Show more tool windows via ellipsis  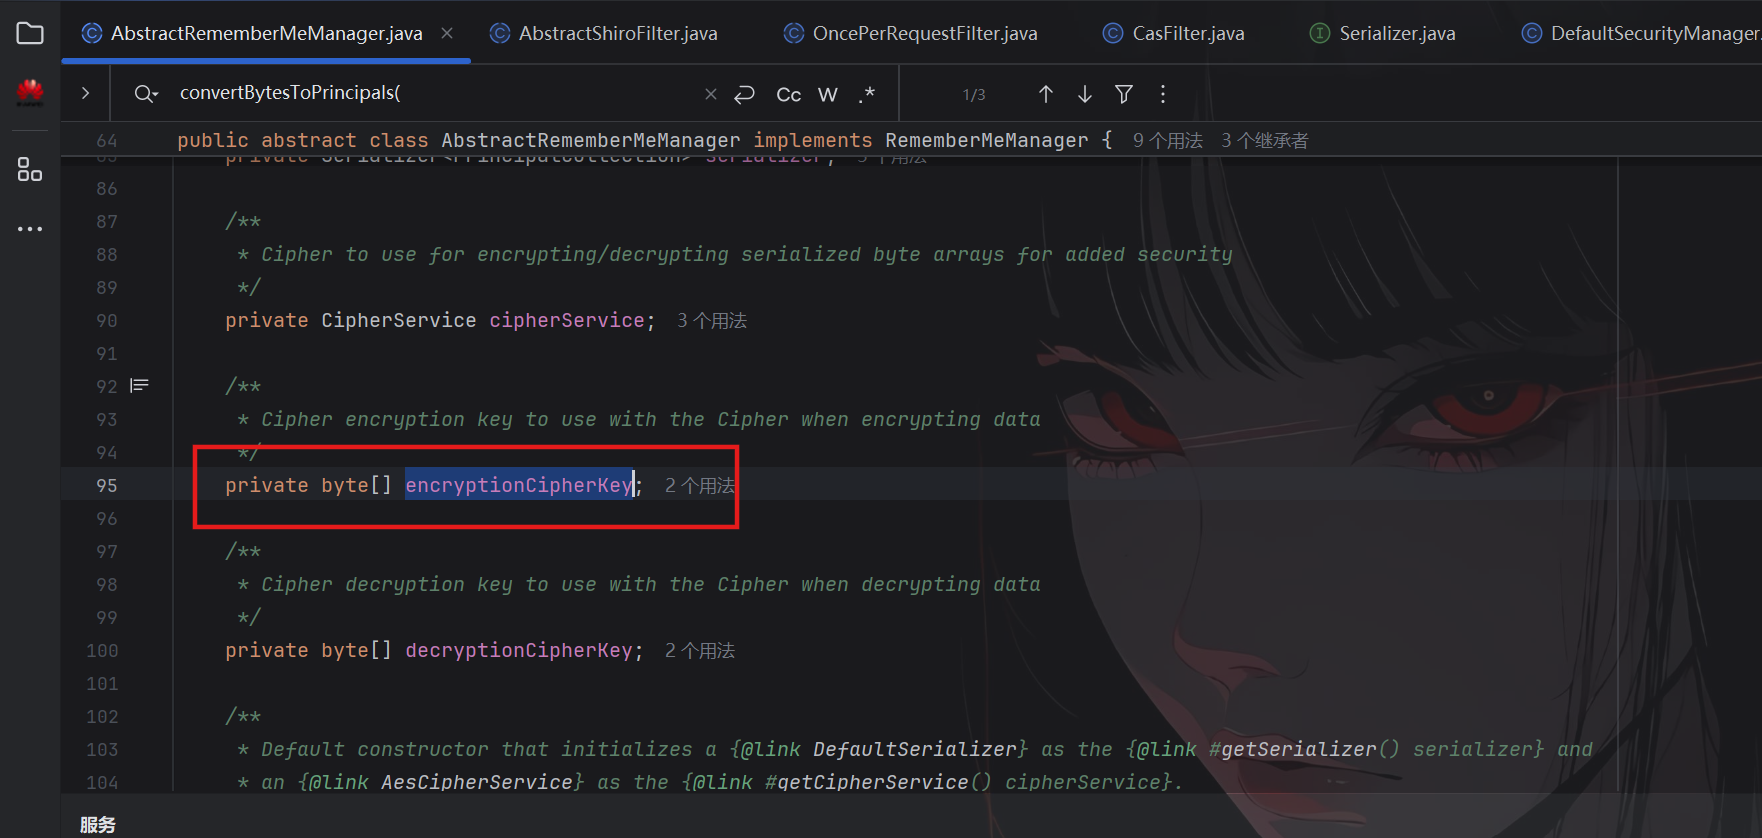[30, 229]
